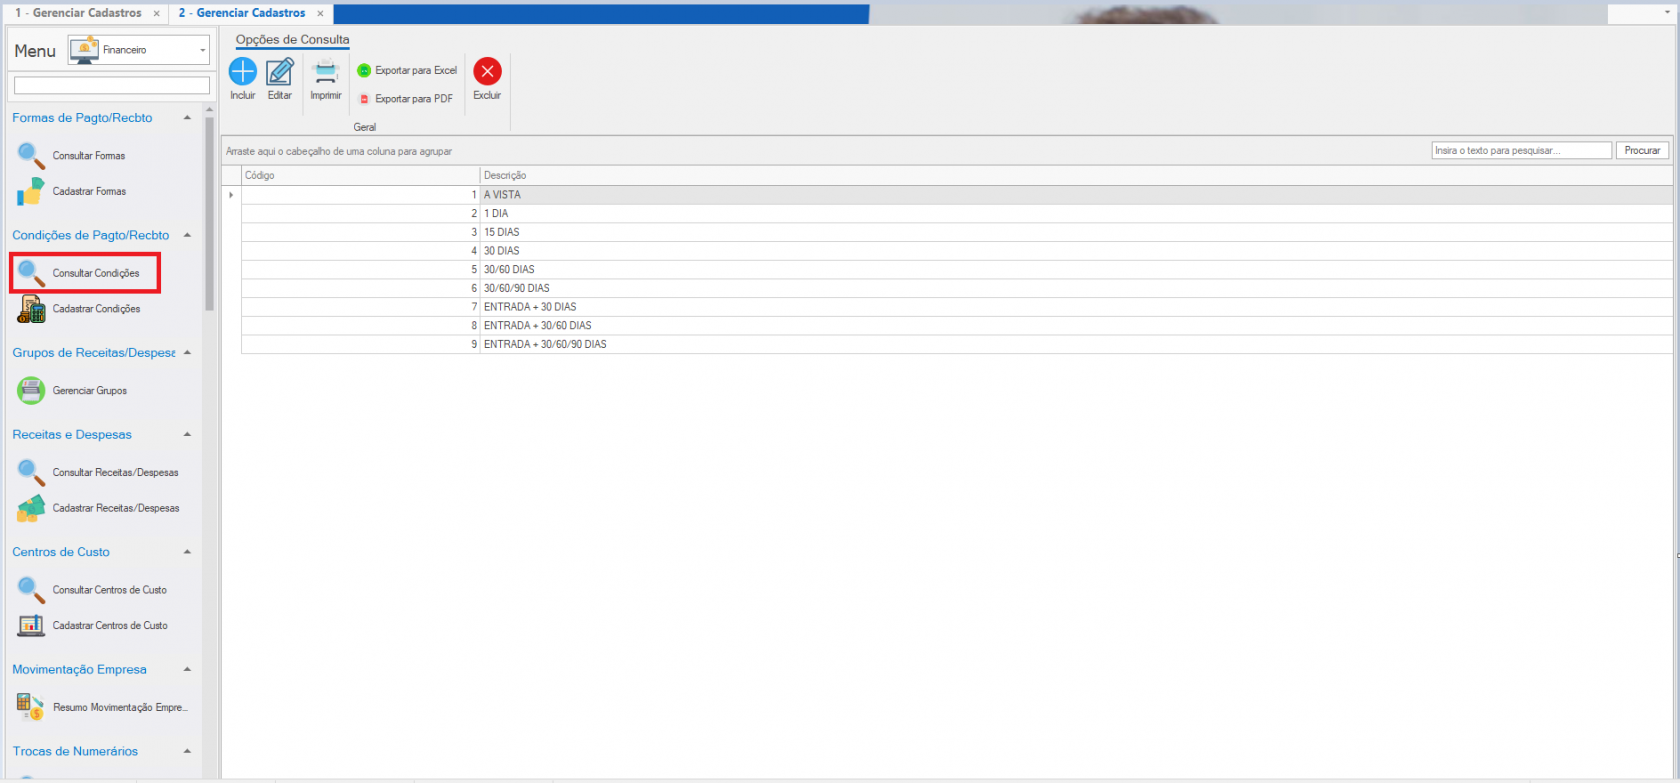Viewport: 1680px width, 783px height.
Task: Select Opções de Consulta ribbon tab
Action: click(x=293, y=40)
